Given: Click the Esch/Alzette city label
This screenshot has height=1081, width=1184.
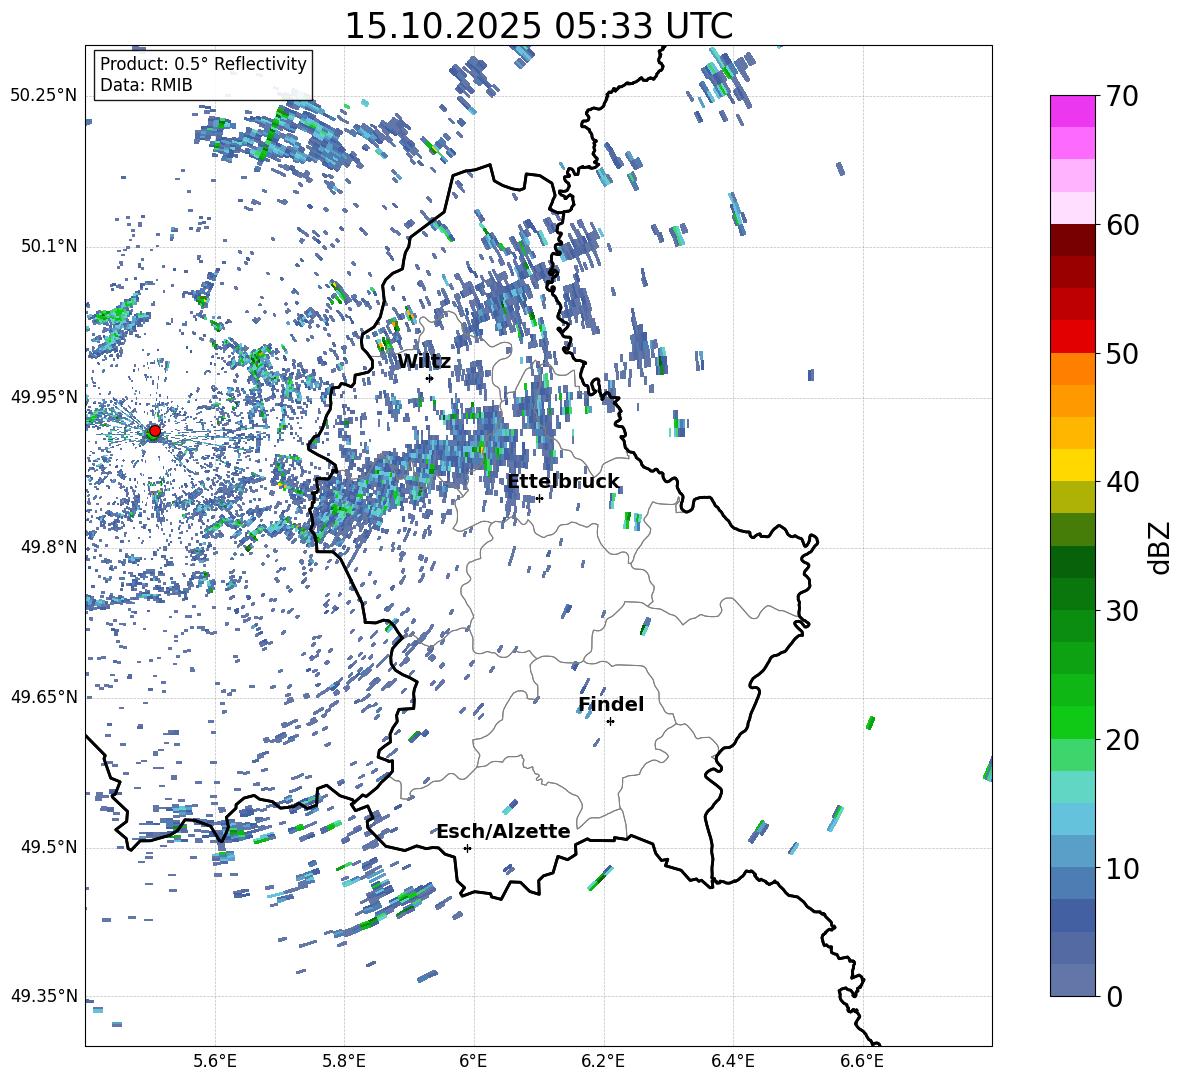Looking at the screenshot, I should [x=503, y=831].
